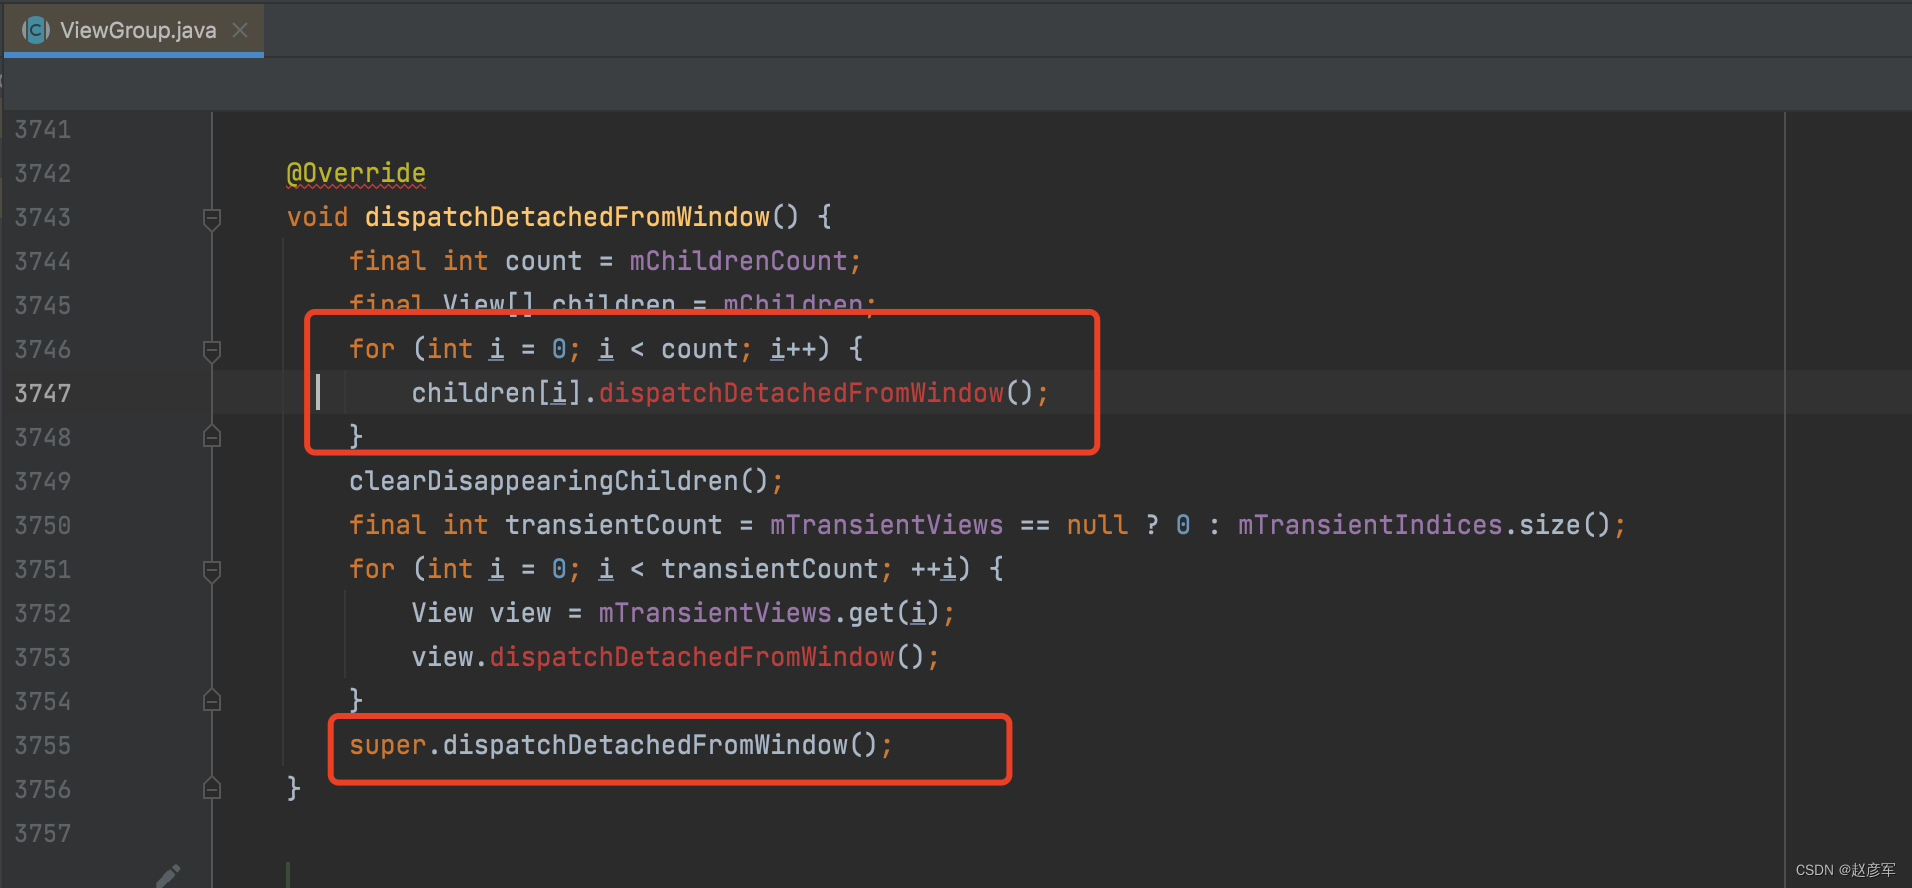Click fold end marker at line 3754
This screenshot has height=888, width=1912.
[x=212, y=701]
